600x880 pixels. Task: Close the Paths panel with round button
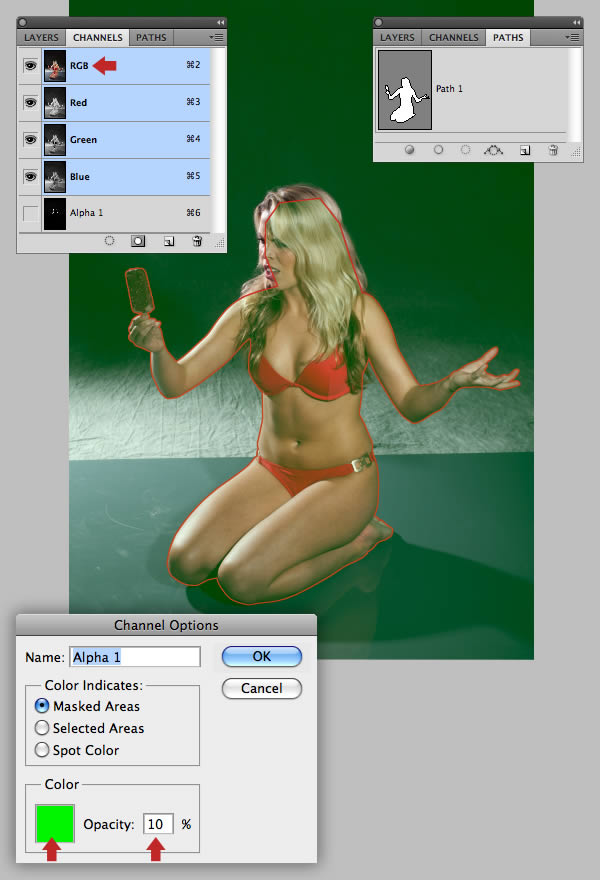click(x=379, y=22)
